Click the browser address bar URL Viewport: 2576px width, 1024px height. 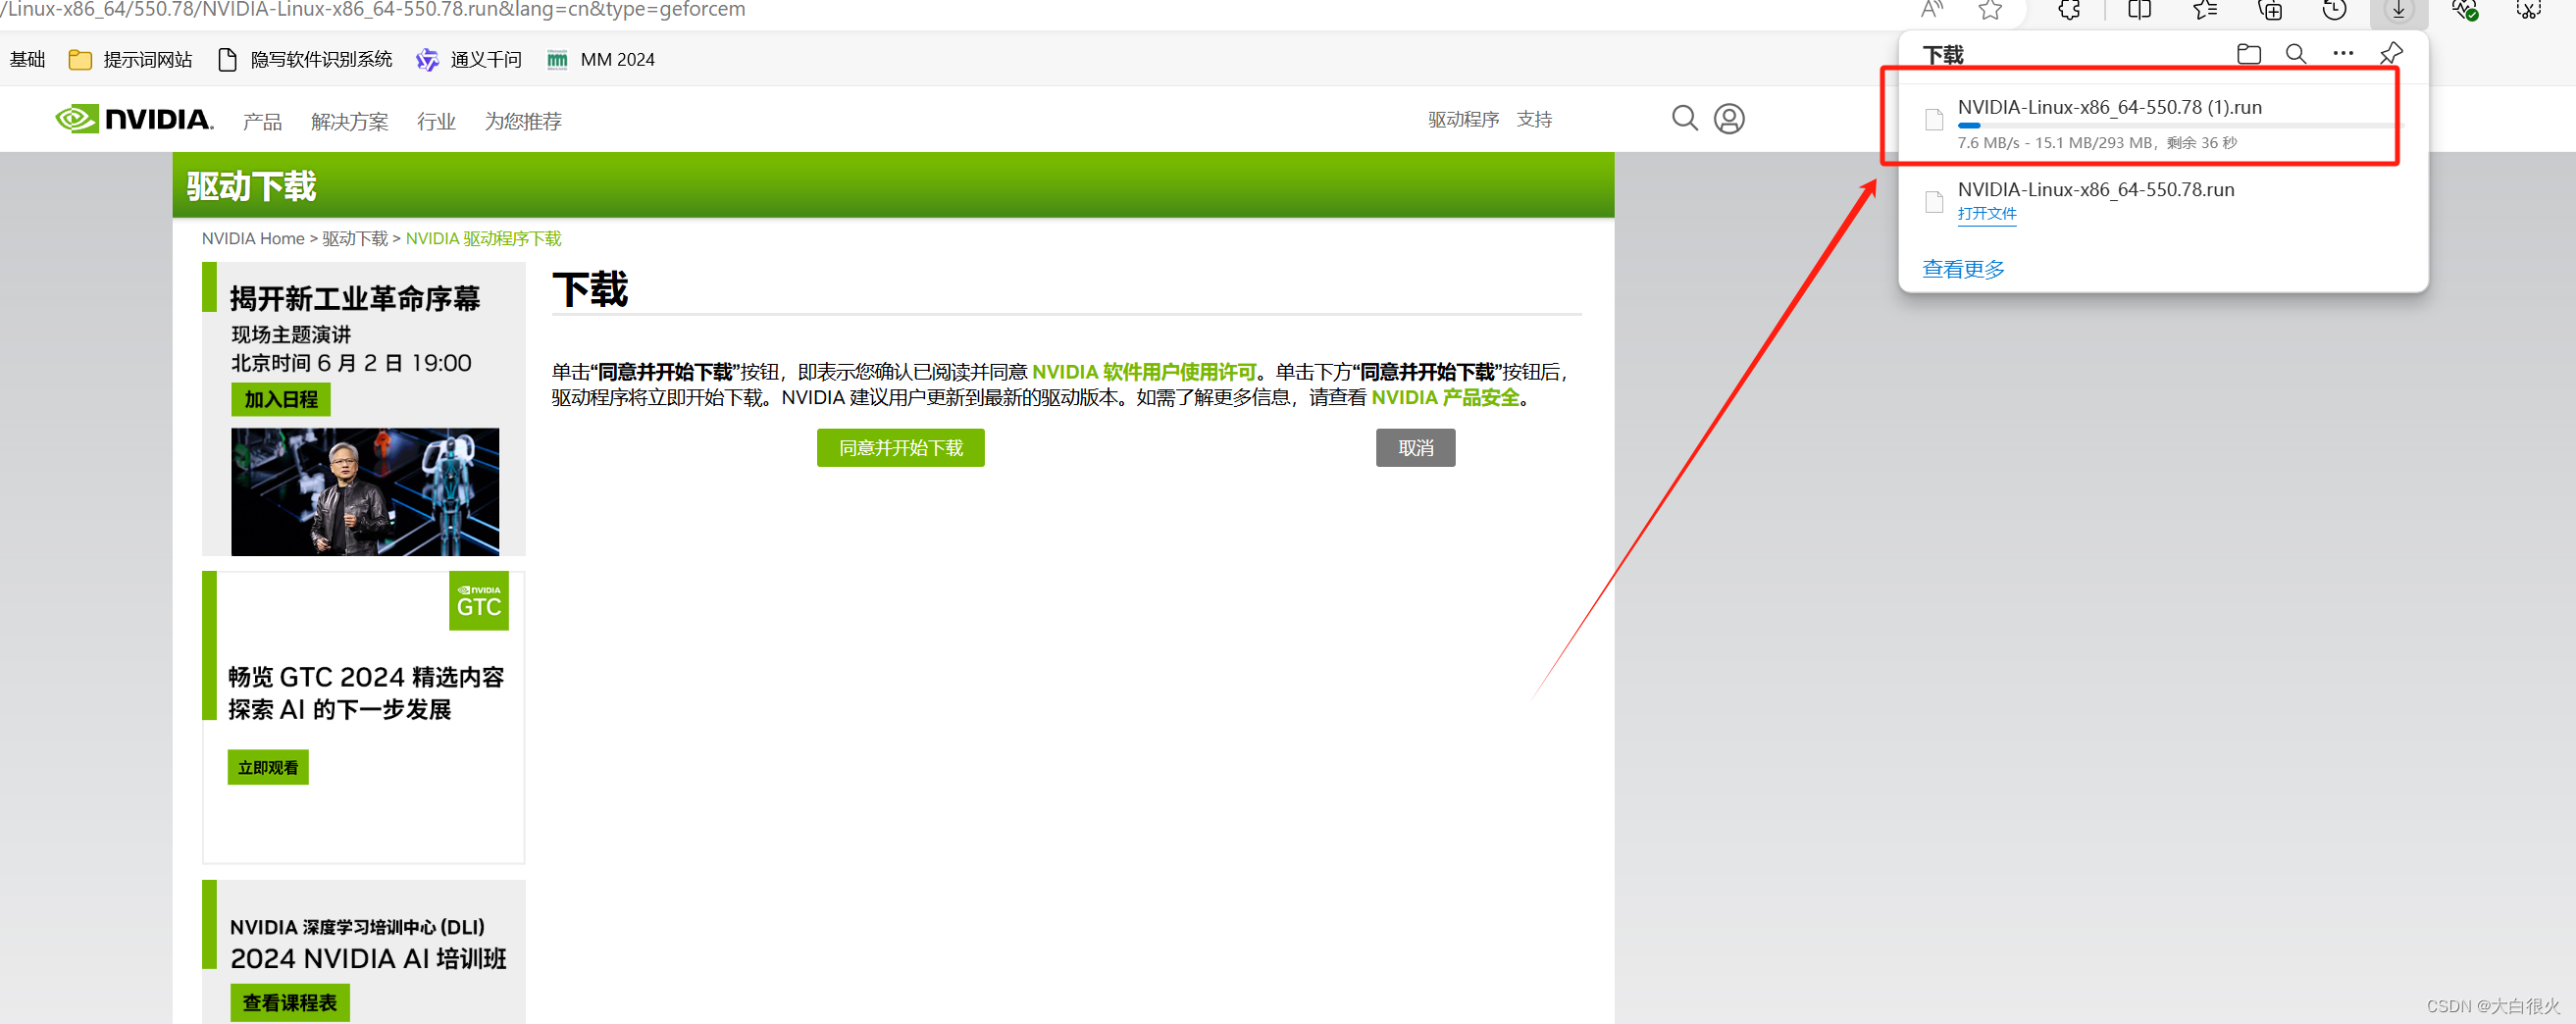(372, 10)
